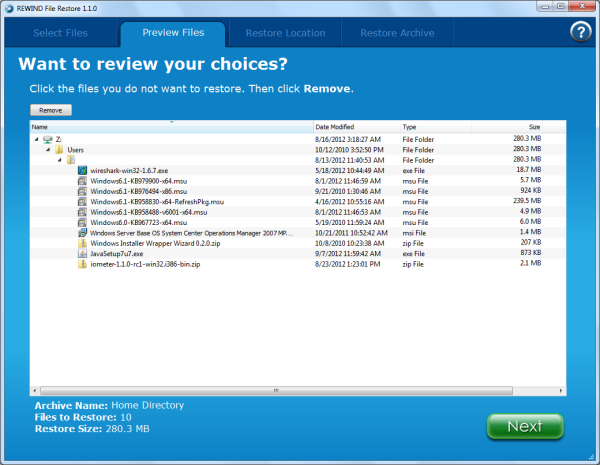Collapse the Z: drive tree node
The width and height of the screenshot is (600, 465).
point(37,139)
